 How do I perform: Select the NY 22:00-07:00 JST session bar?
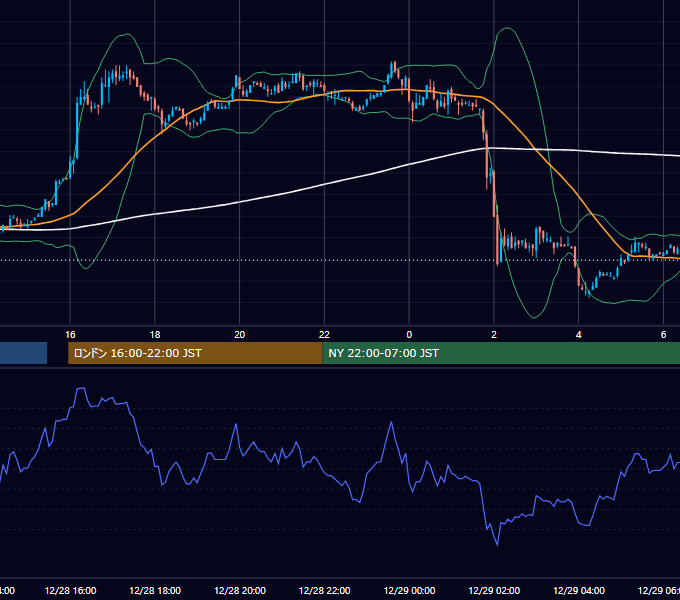click(501, 353)
